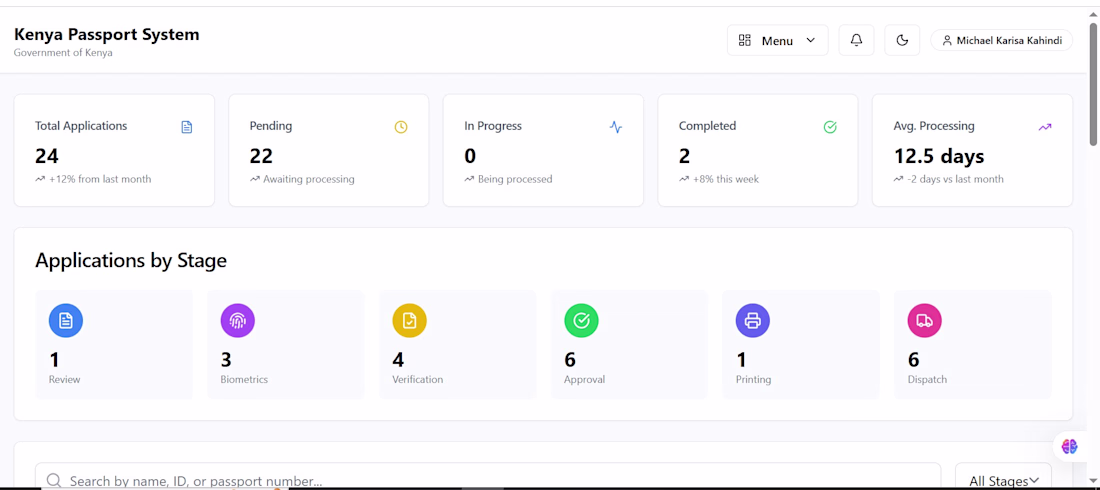Click the +8% this week text
This screenshot has width=1100, height=490.
725,179
